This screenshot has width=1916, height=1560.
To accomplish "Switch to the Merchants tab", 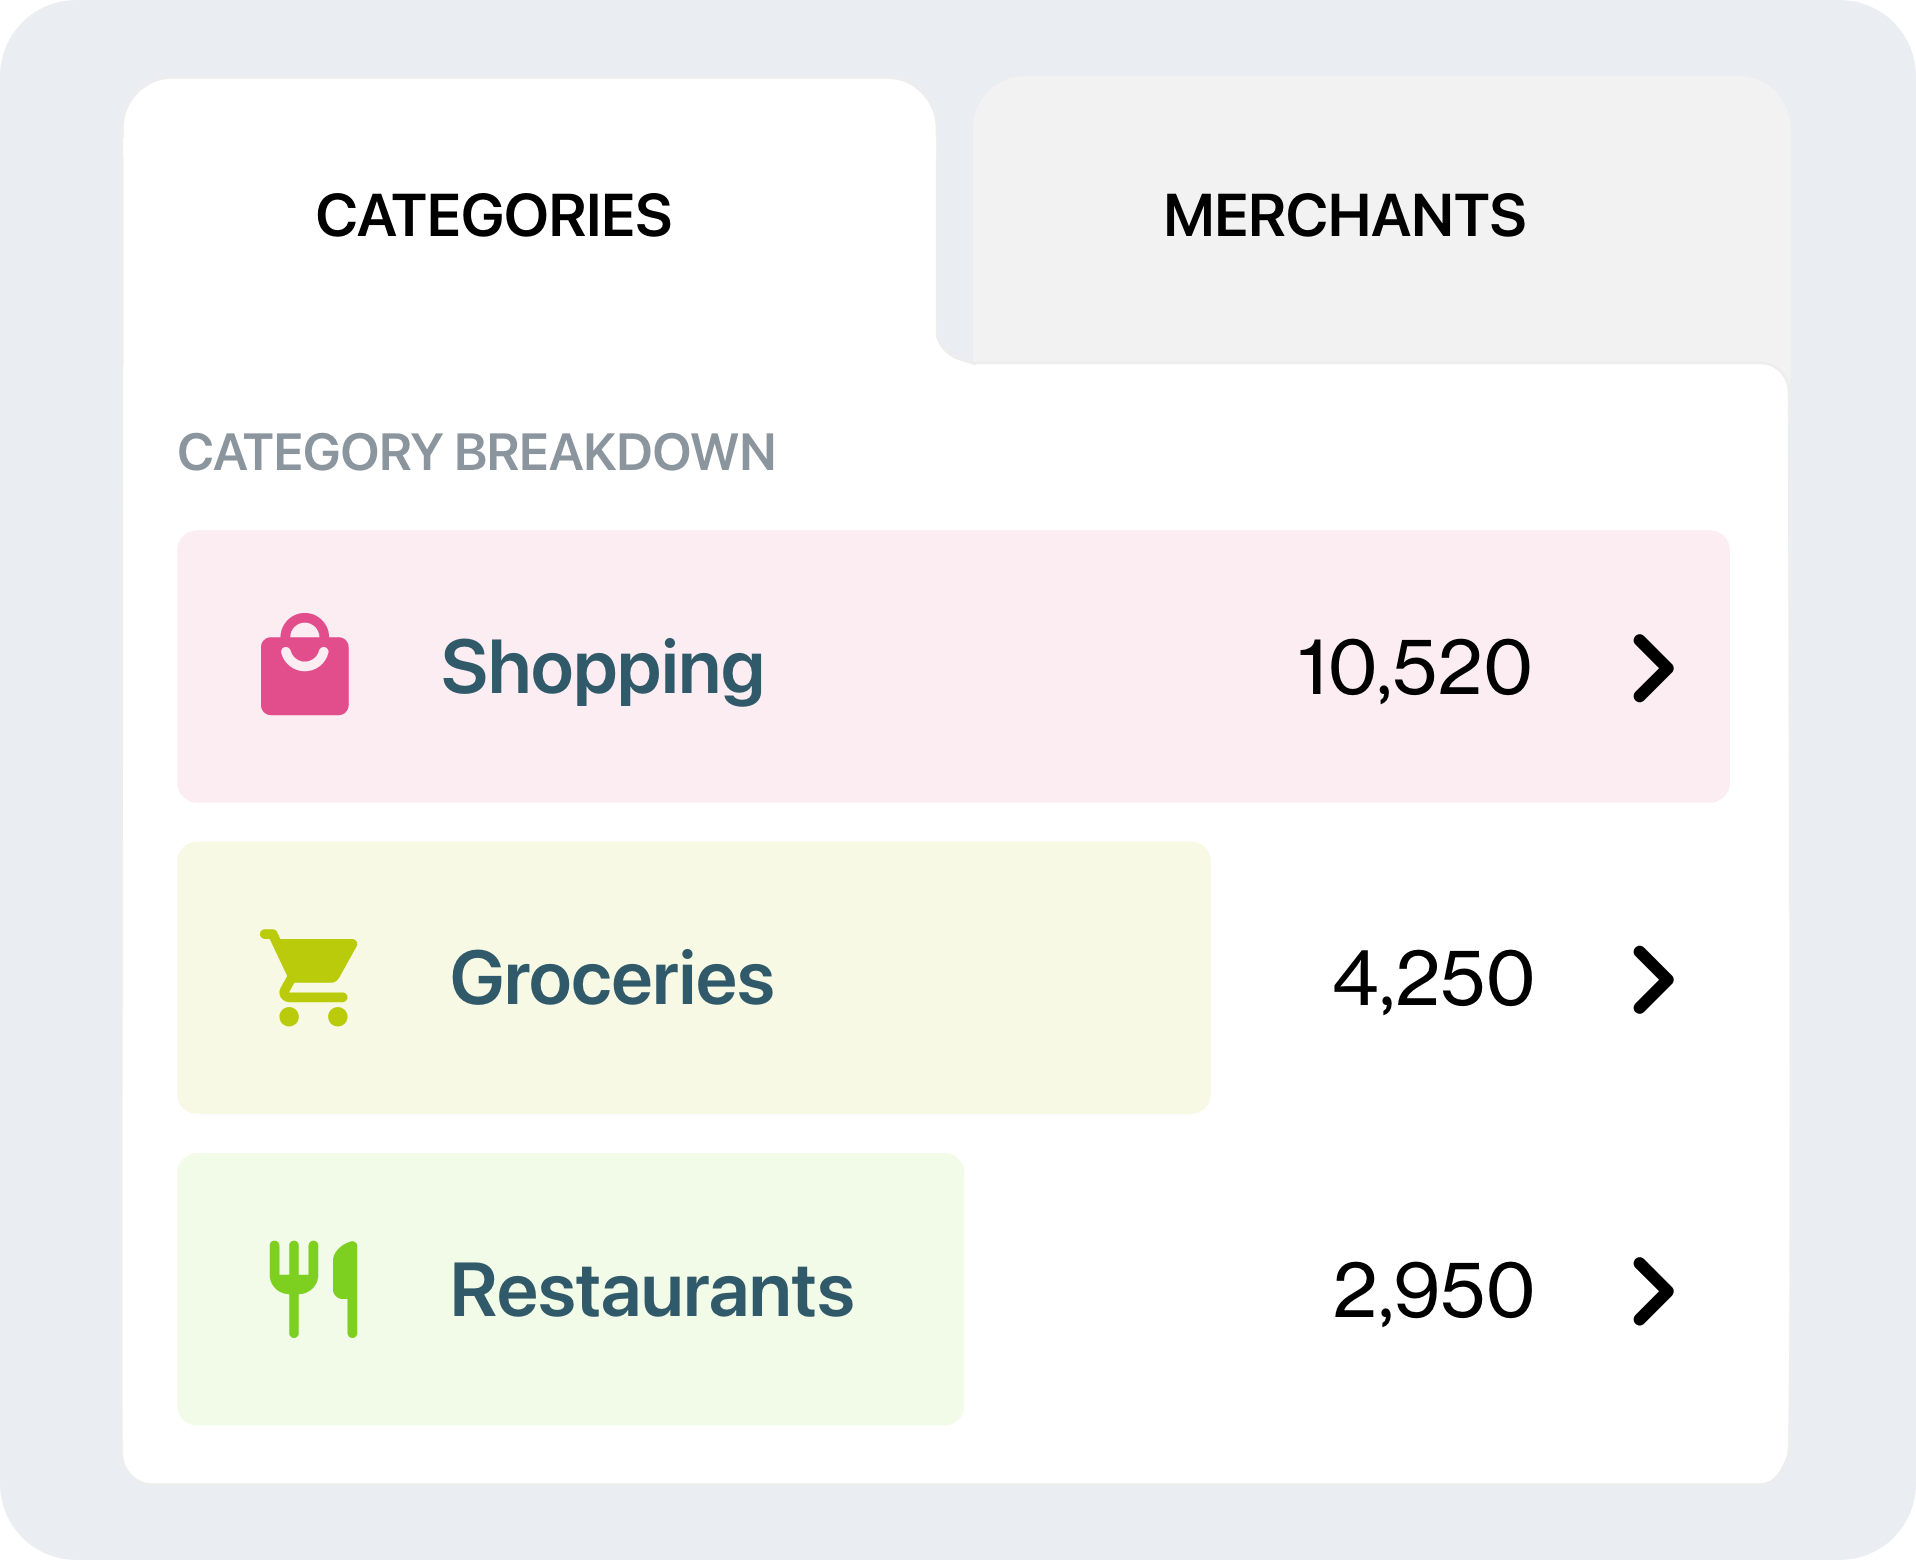I will click(1345, 213).
